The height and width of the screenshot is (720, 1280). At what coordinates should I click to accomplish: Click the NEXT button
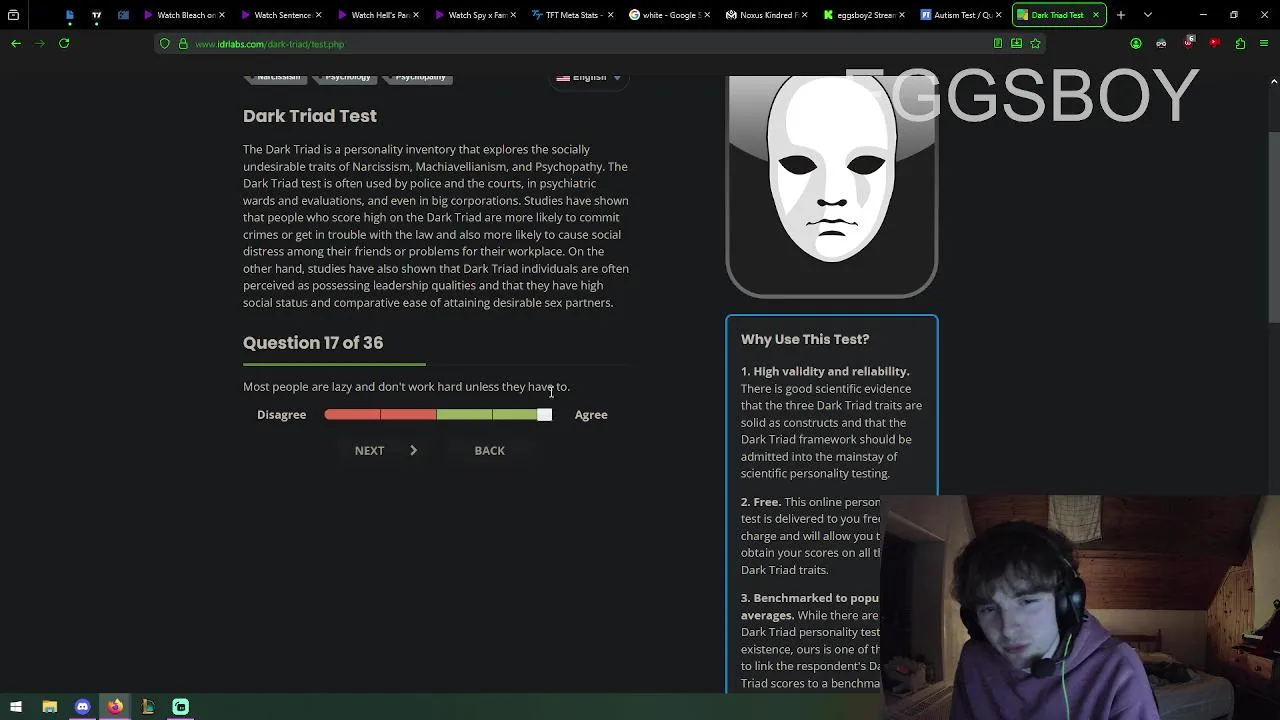[x=385, y=450]
